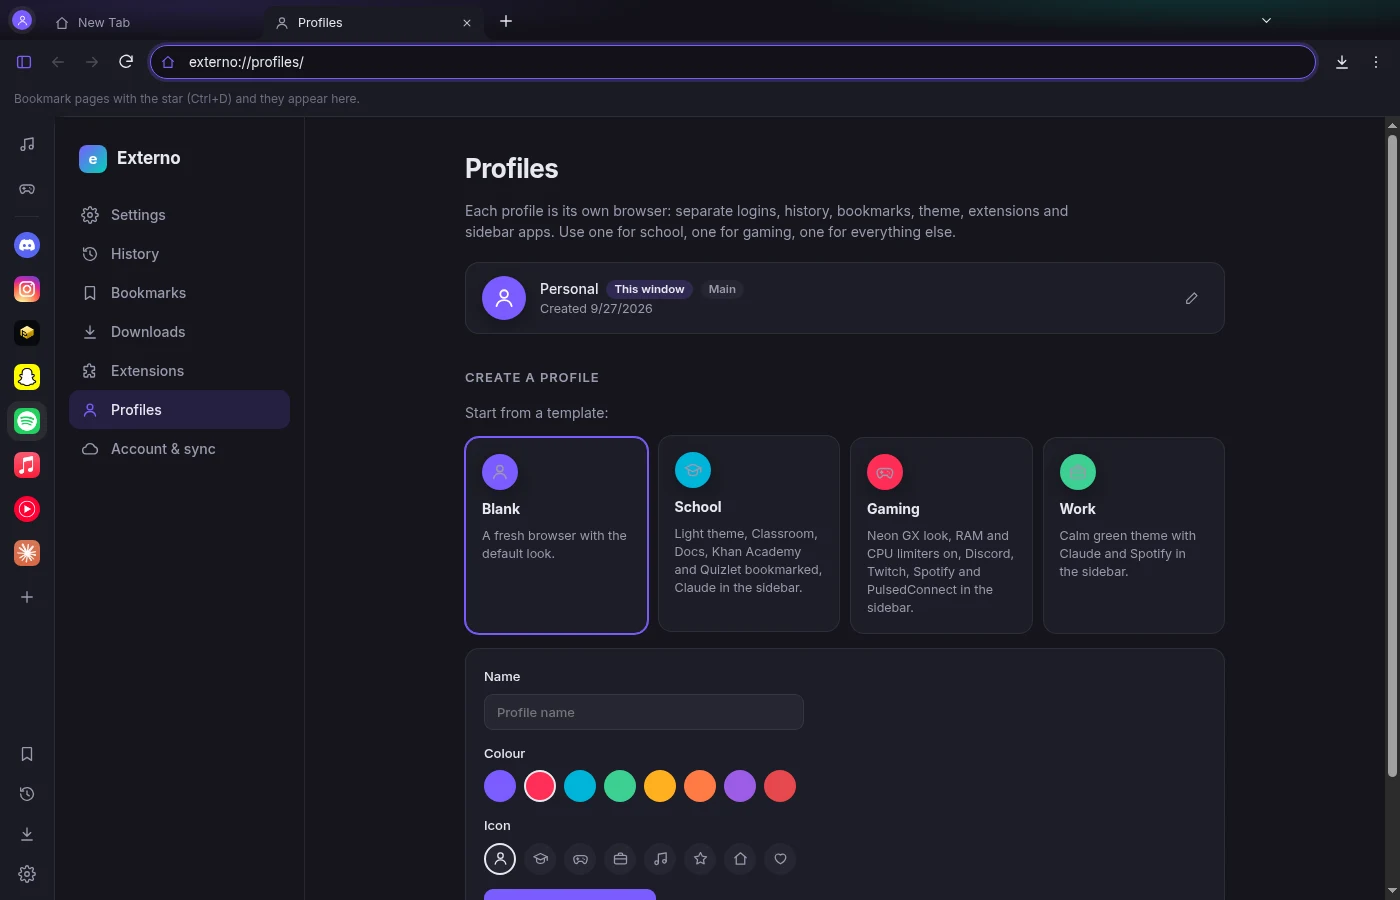This screenshot has width=1400, height=900.
Task: Toggle the sidebar panel button in the toolbar
Action: (24, 62)
